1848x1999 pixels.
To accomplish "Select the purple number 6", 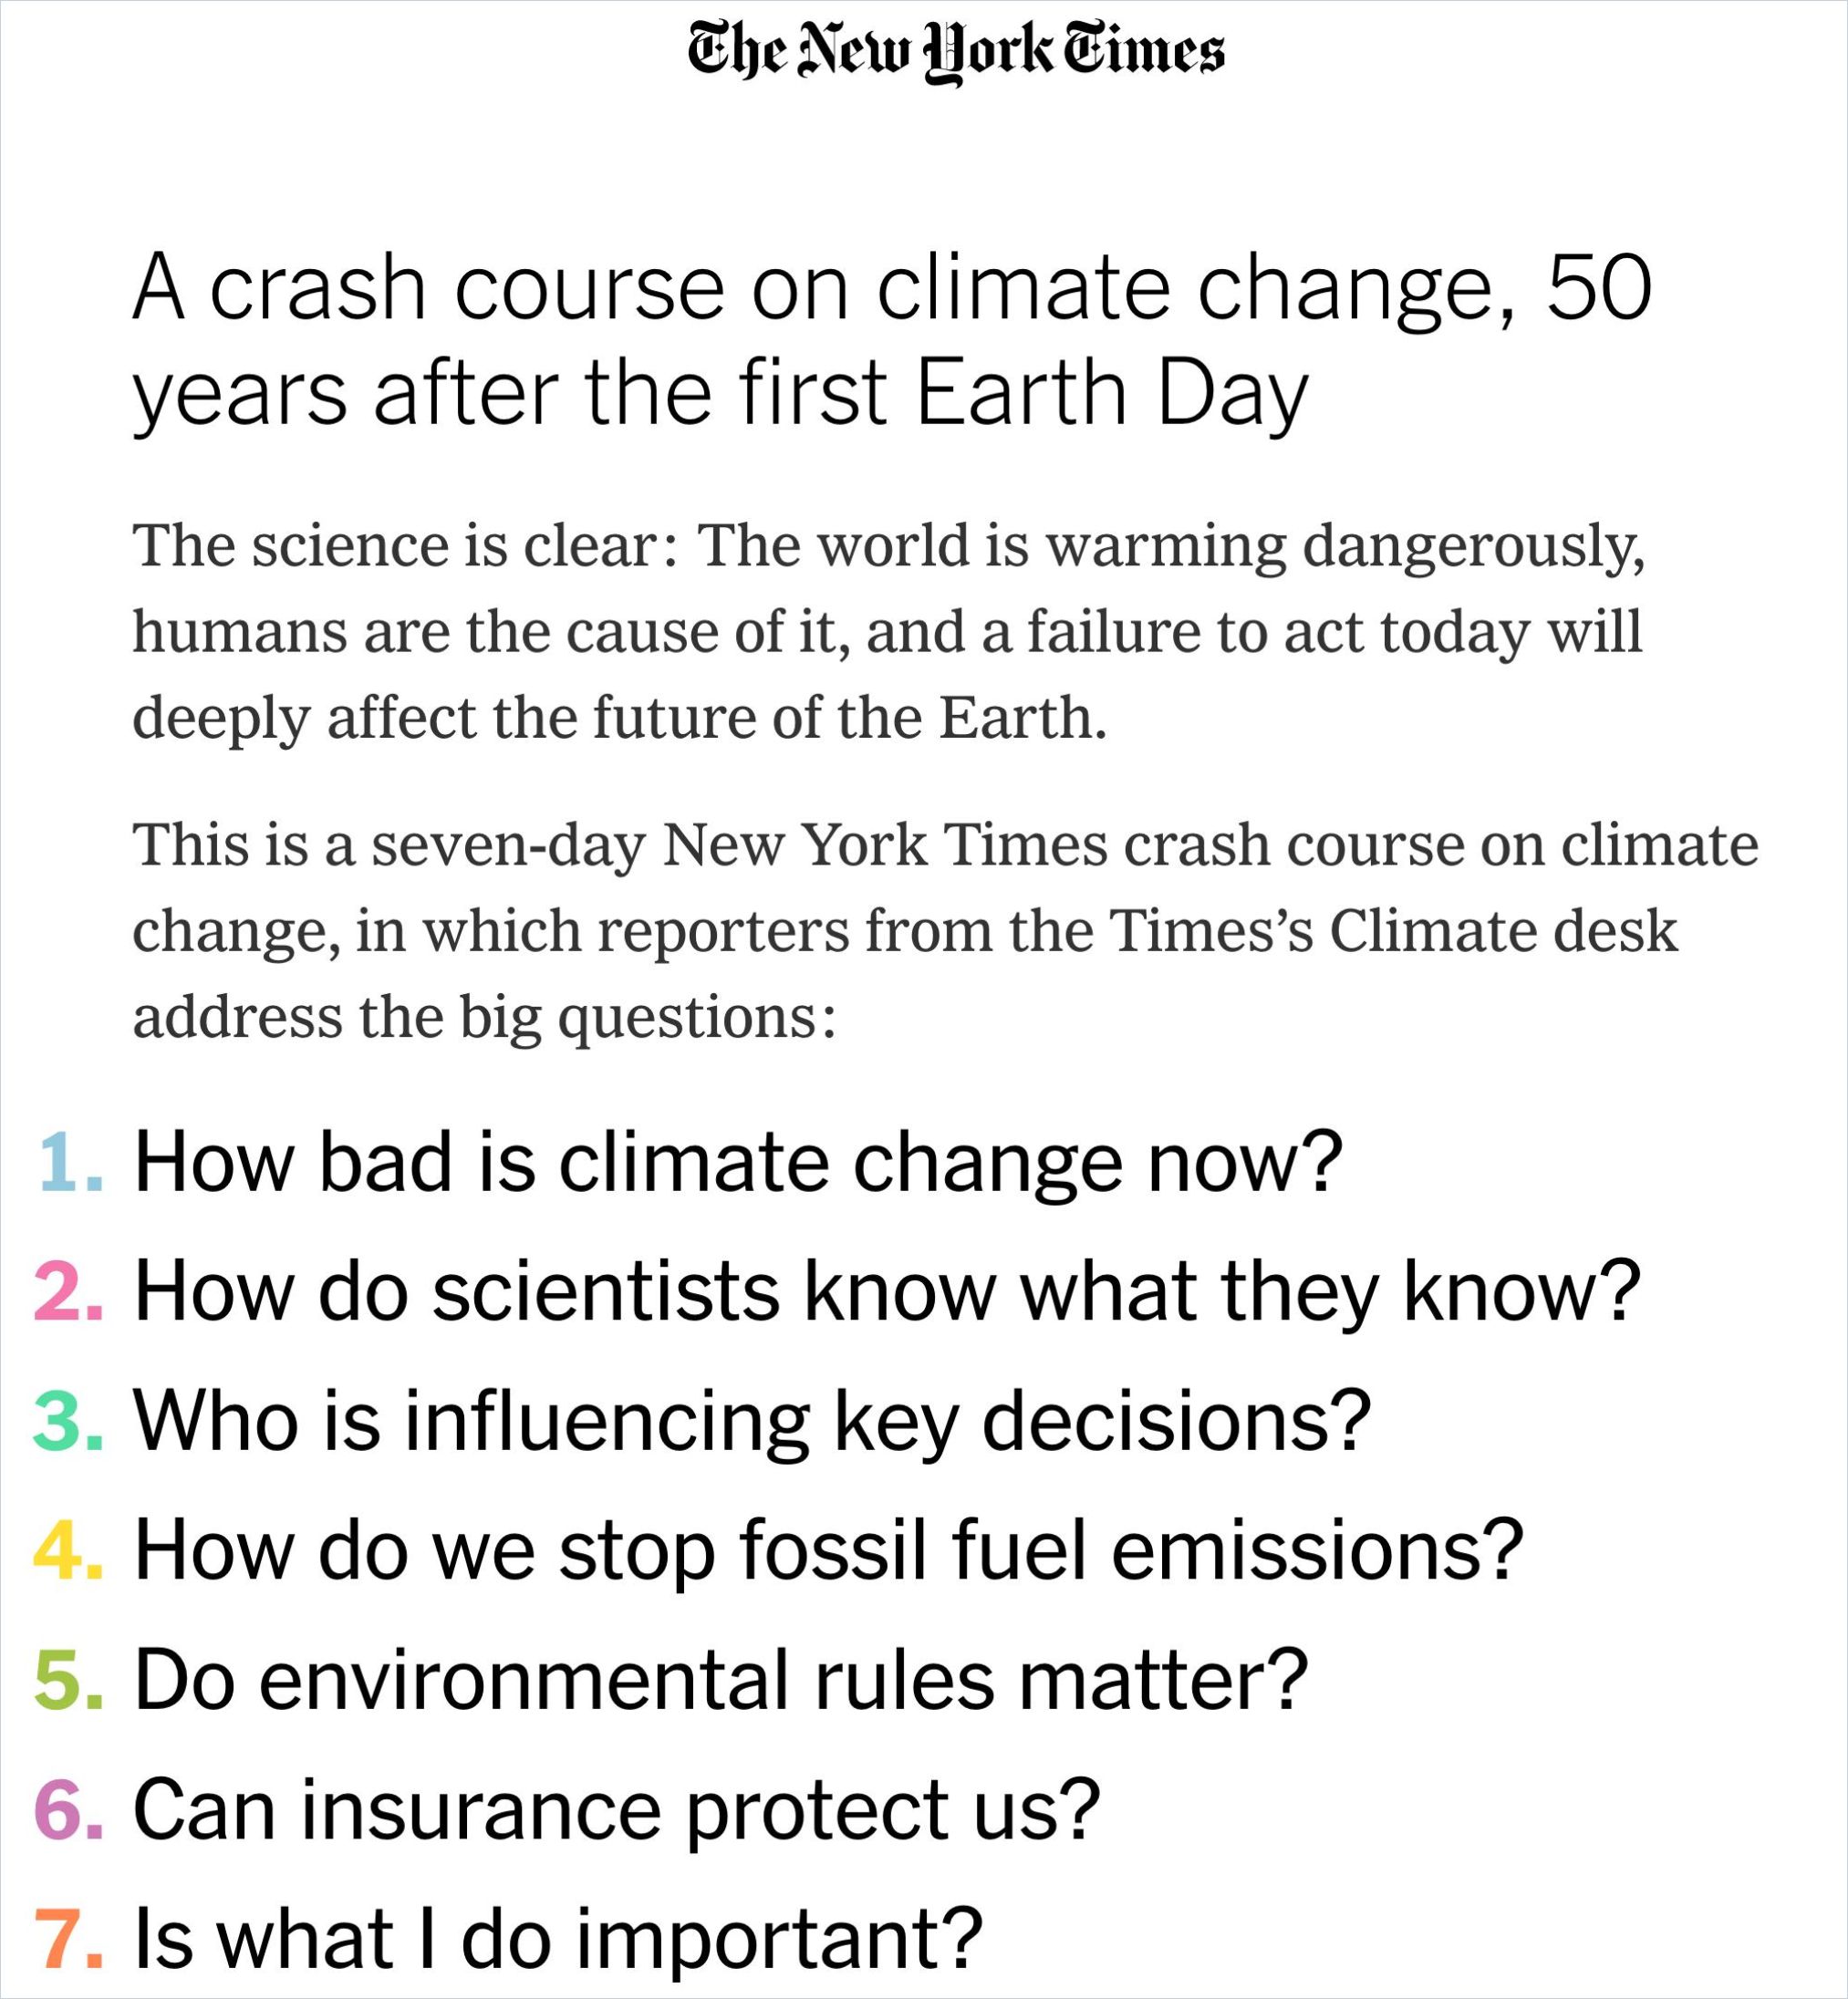I will pyautogui.click(x=68, y=1808).
